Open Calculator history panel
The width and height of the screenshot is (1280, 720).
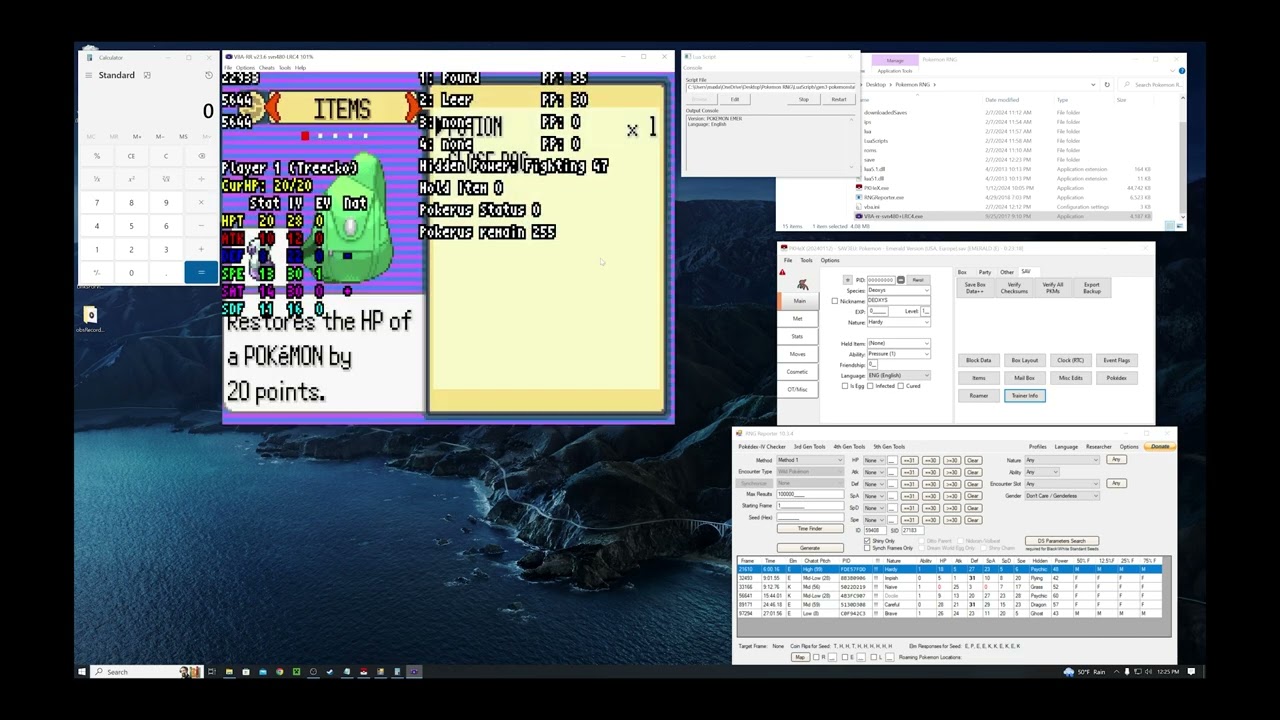[x=208, y=75]
